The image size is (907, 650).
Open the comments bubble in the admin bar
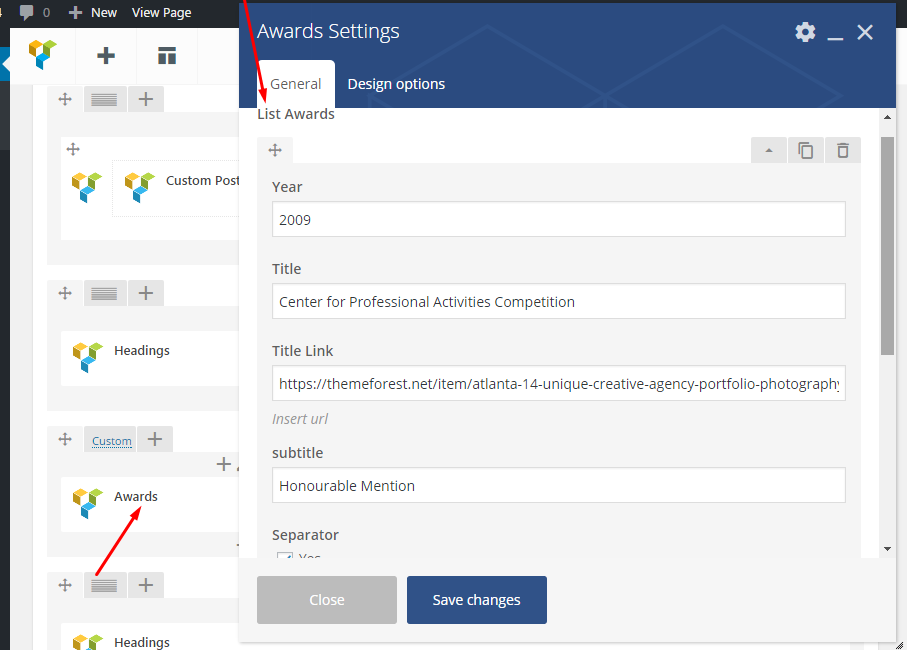click(34, 12)
